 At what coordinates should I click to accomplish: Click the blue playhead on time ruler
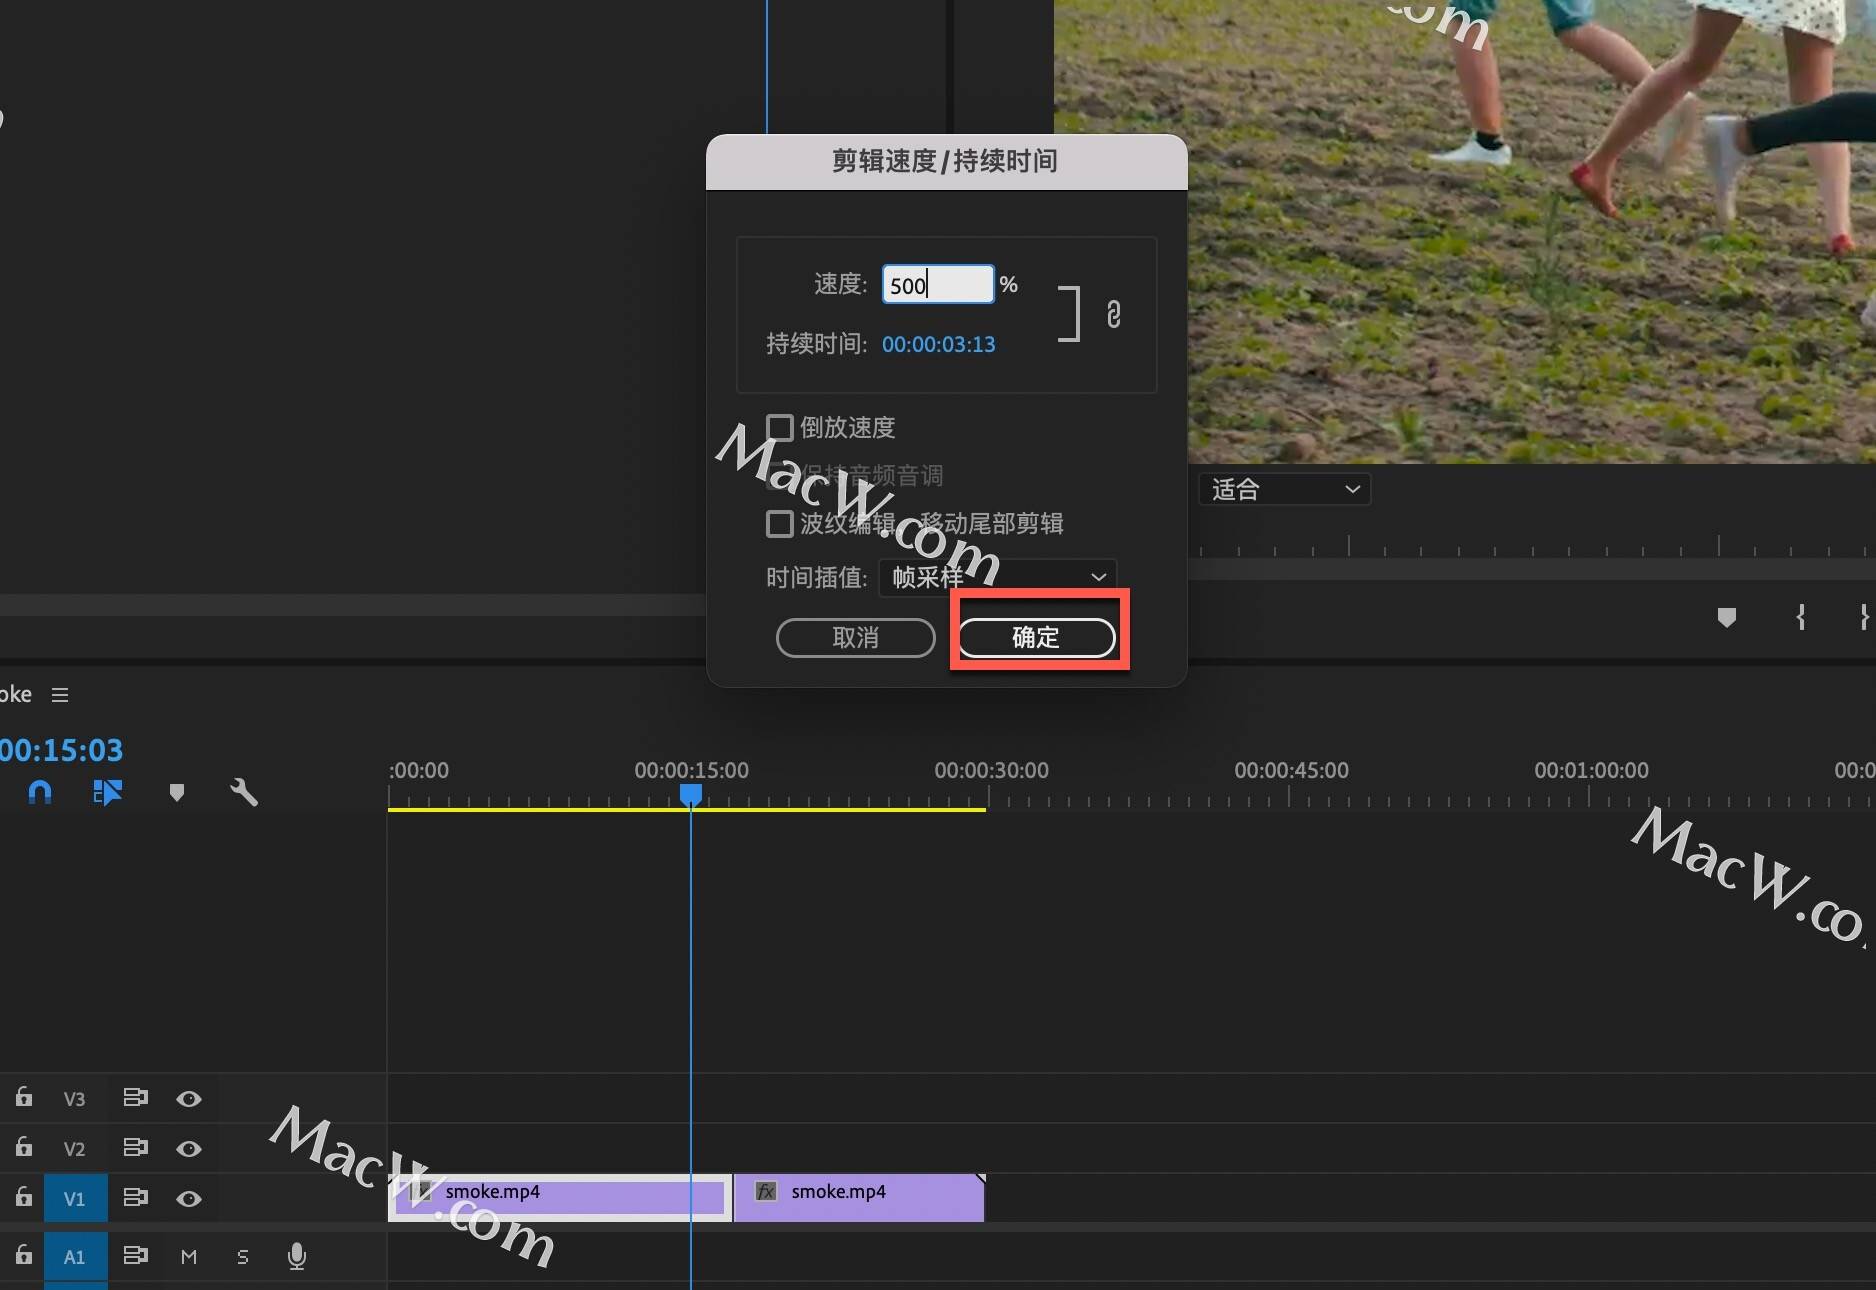[x=691, y=795]
